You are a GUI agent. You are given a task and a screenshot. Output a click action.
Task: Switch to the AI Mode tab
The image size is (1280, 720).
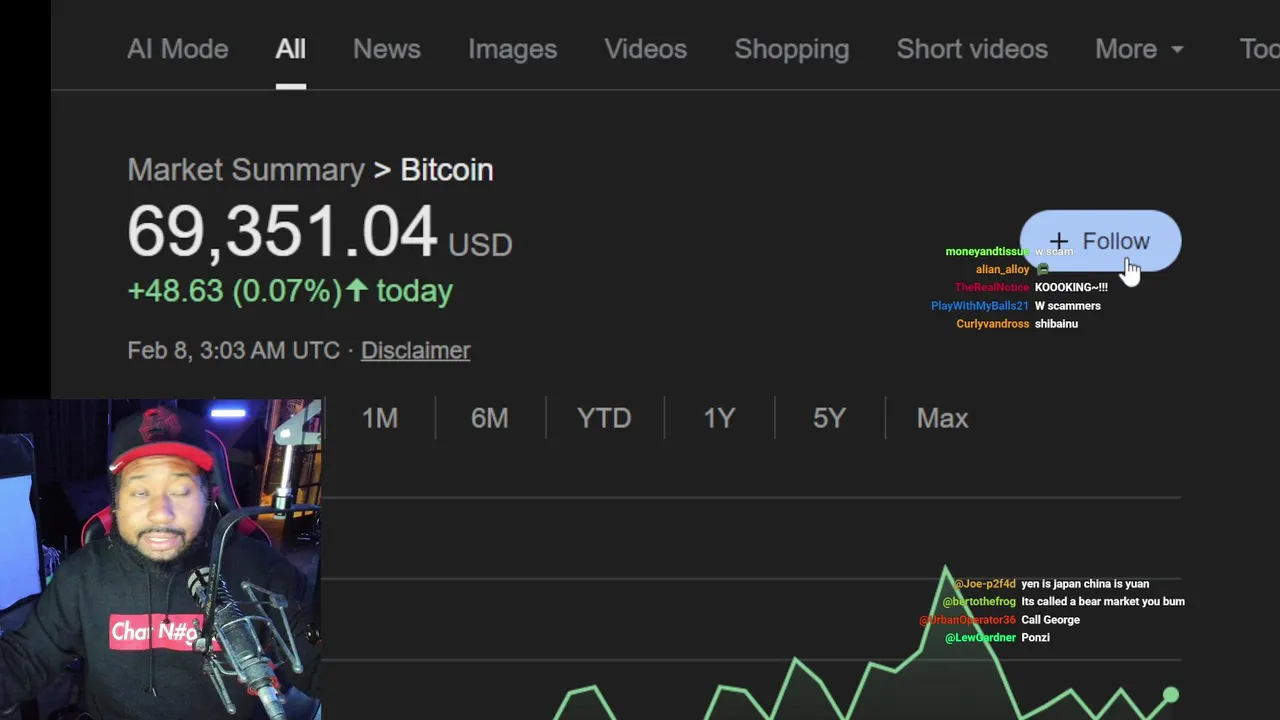177,49
